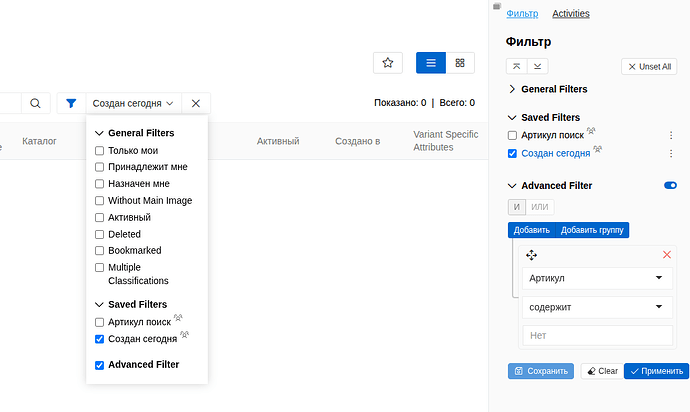This screenshot has width=690, height=412.
Task: Open the Артикул field dropdown
Action: pyautogui.click(x=597, y=278)
